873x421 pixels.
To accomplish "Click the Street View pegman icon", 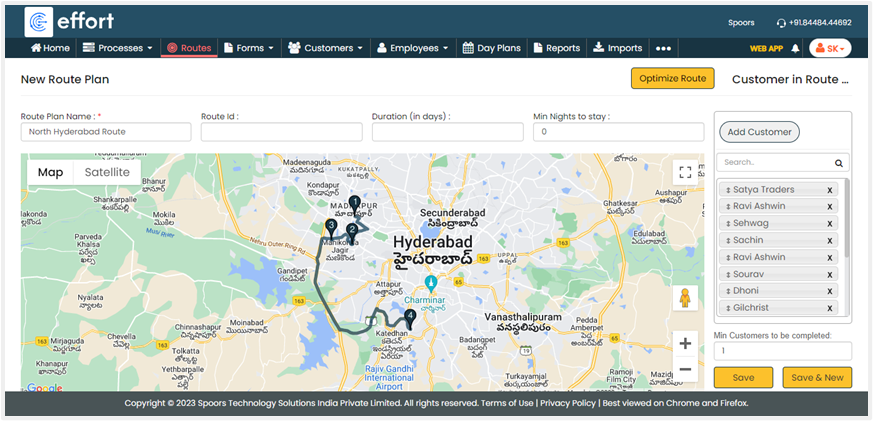I will [685, 298].
